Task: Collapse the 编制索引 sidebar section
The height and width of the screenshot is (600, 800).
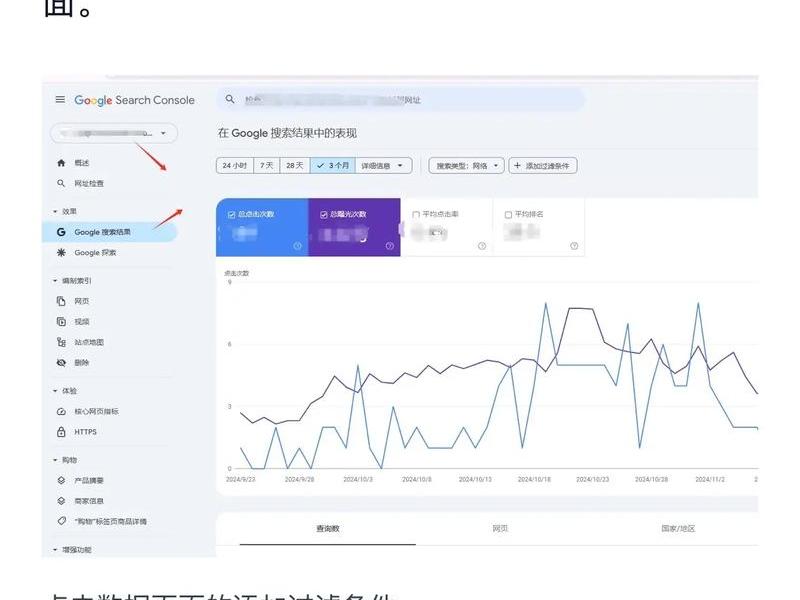Action: 55,281
